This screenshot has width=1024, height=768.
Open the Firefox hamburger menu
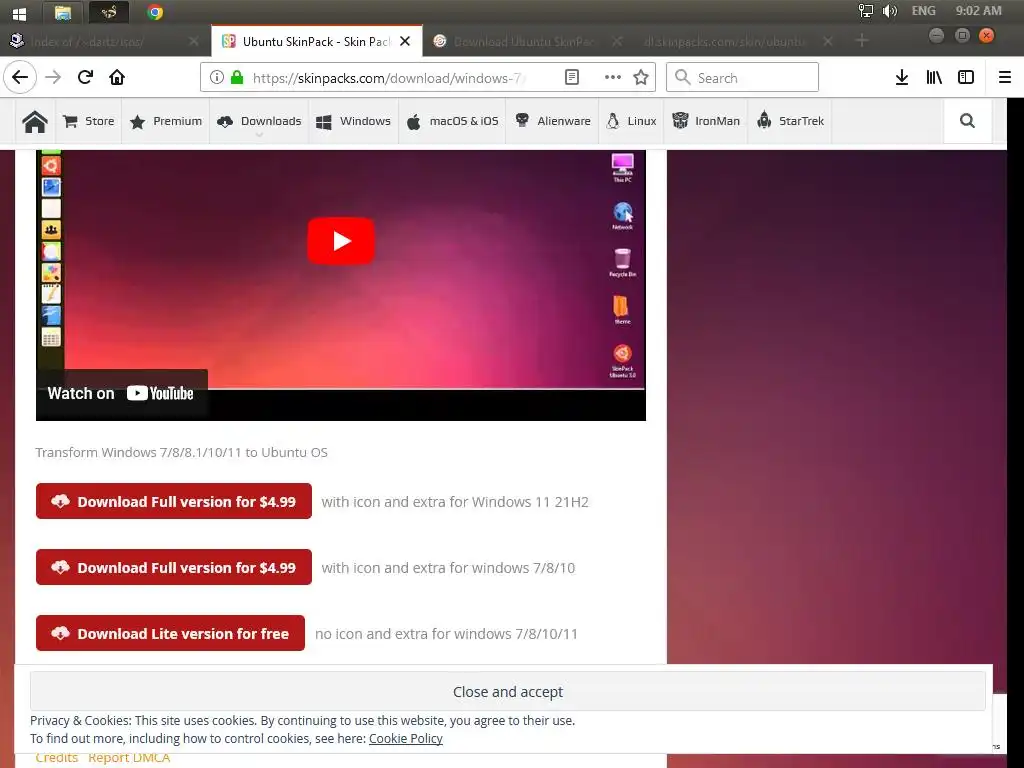click(1005, 77)
